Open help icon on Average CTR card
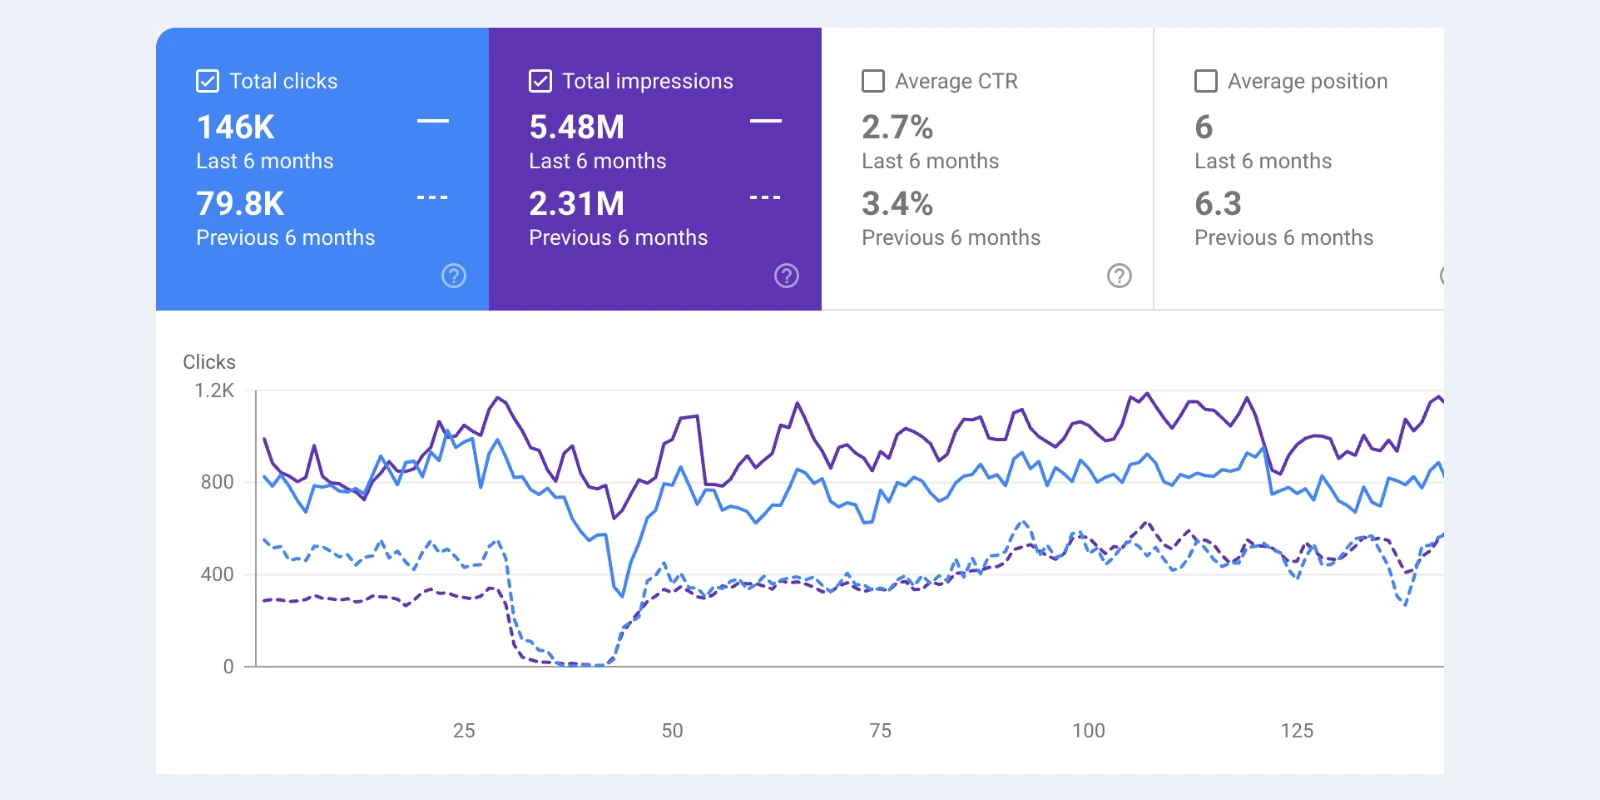 click(x=1120, y=276)
